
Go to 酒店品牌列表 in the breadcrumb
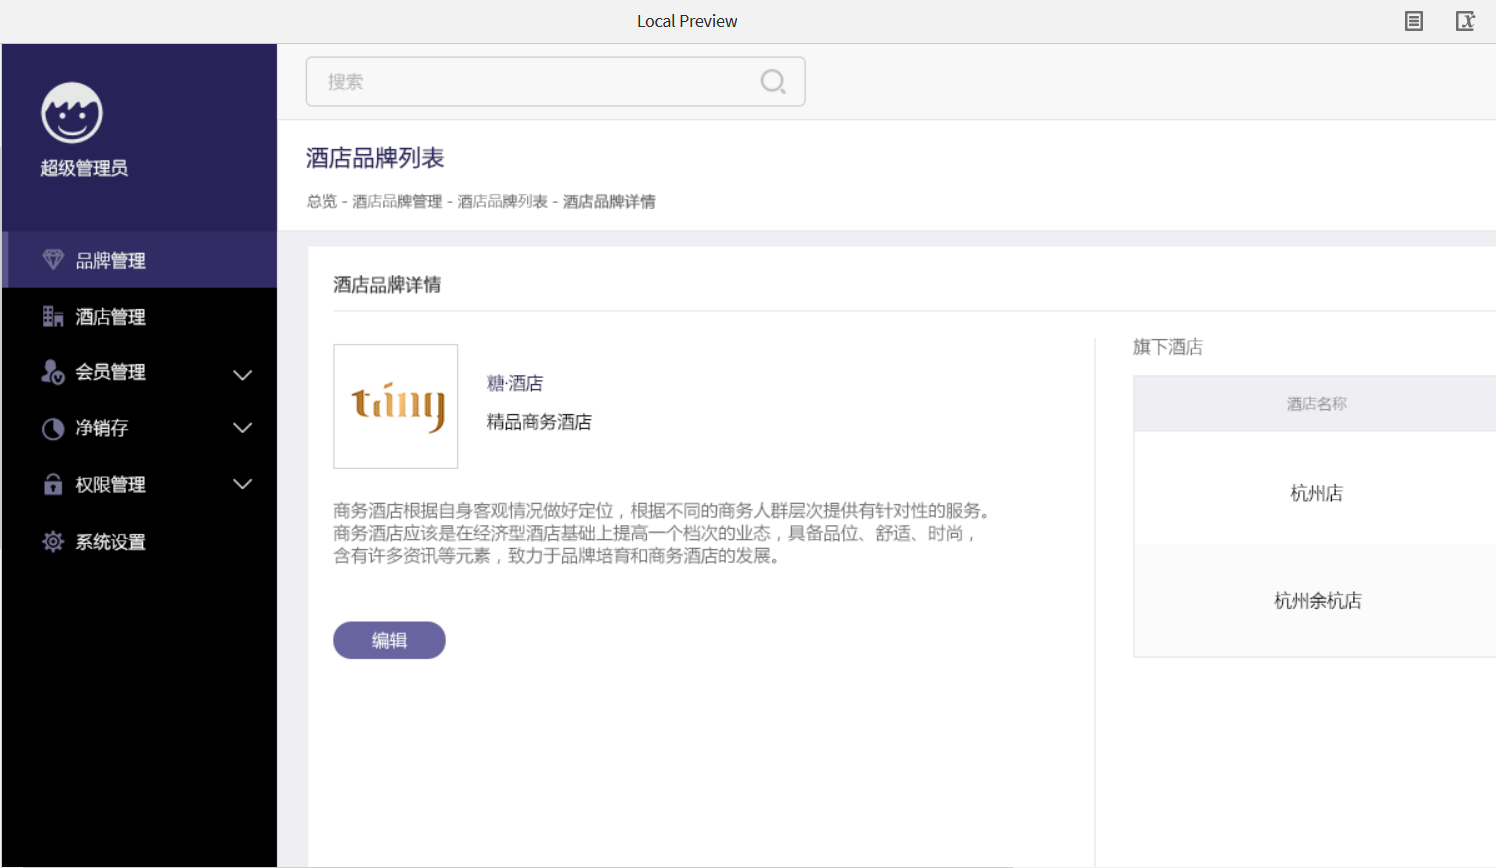(x=502, y=201)
